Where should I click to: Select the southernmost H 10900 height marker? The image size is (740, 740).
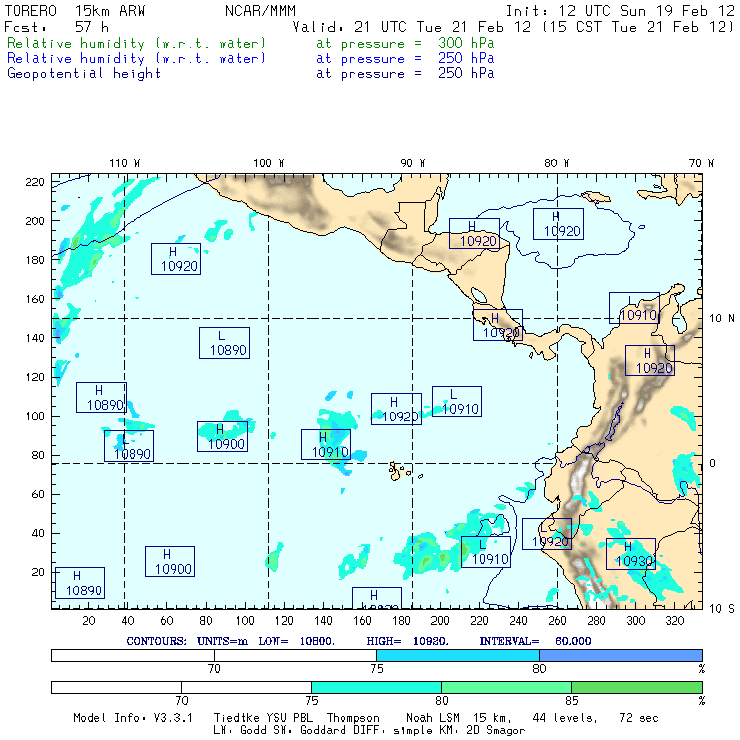(170, 561)
